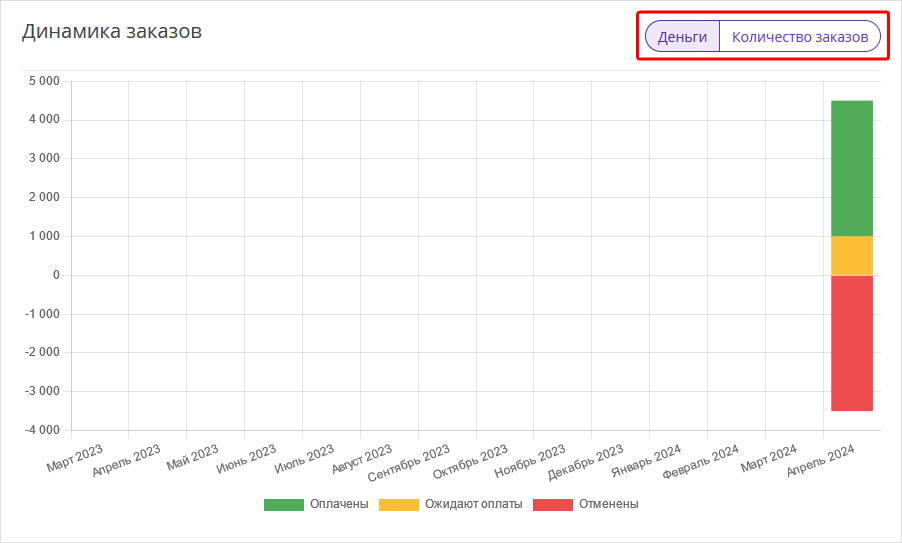Select the yellow awaiting payment bar segment
This screenshot has height=543, width=902.
click(x=852, y=255)
